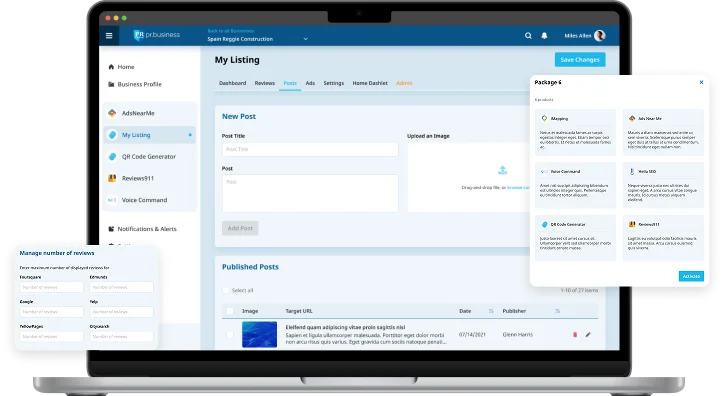Switch to the Settings tab

(333, 83)
